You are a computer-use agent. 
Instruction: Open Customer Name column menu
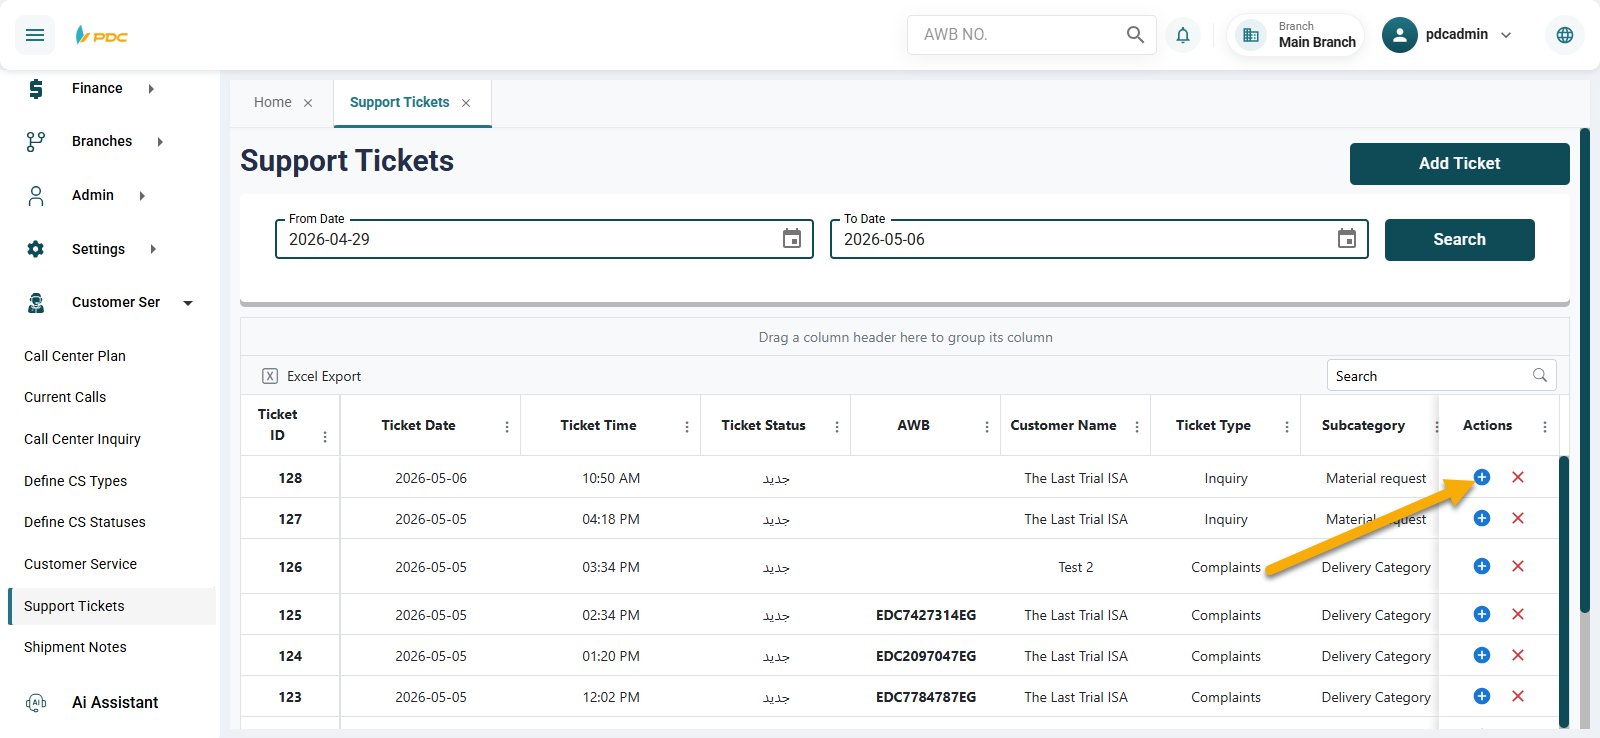point(1137,427)
